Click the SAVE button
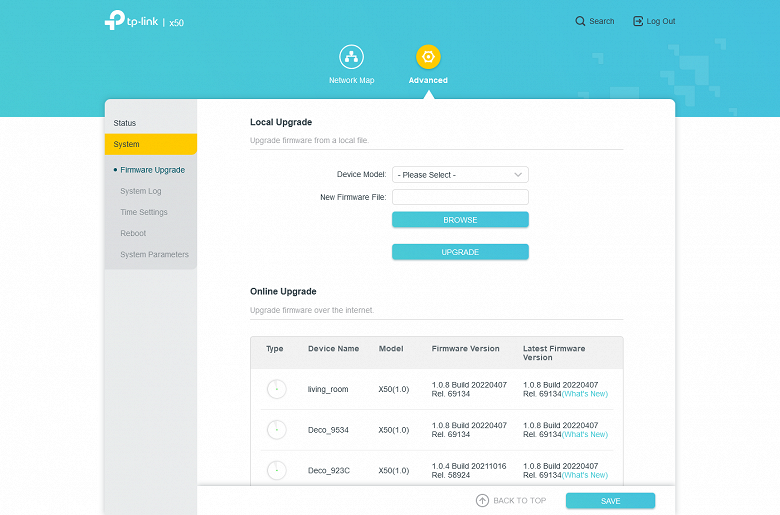The image size is (780, 515). (x=610, y=501)
